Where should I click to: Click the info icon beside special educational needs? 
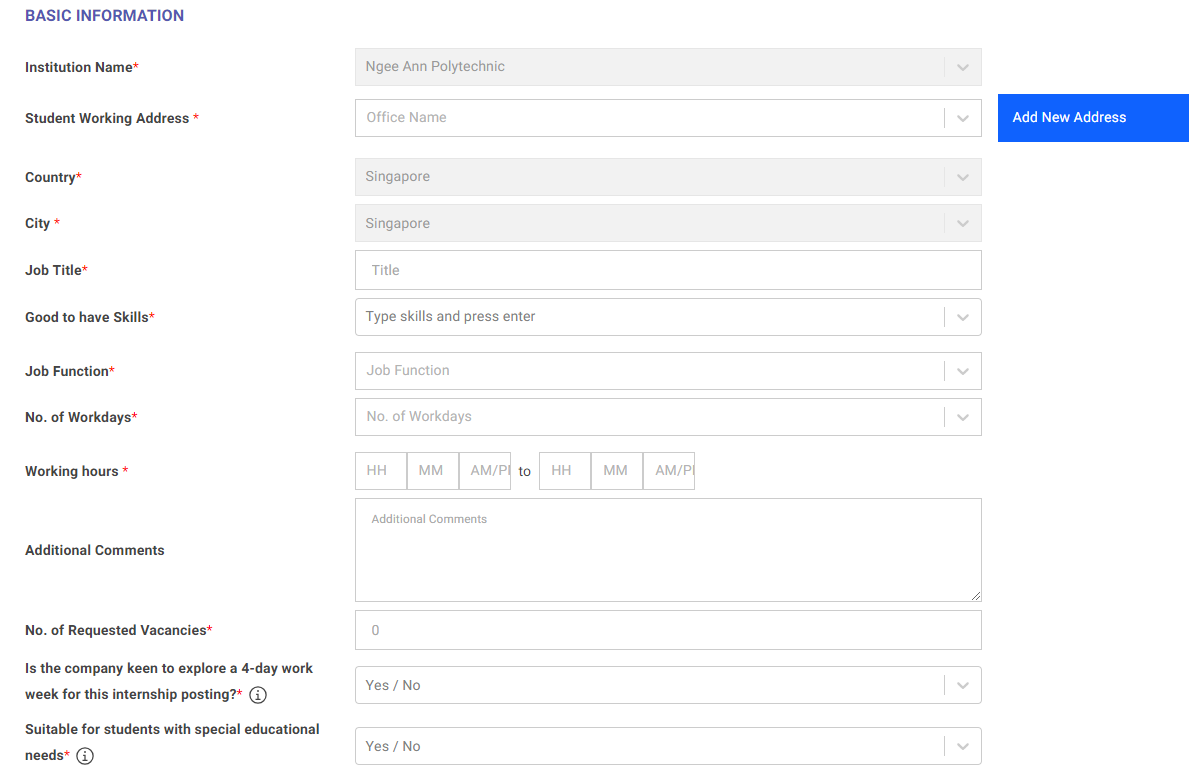pyautogui.click(x=85, y=756)
